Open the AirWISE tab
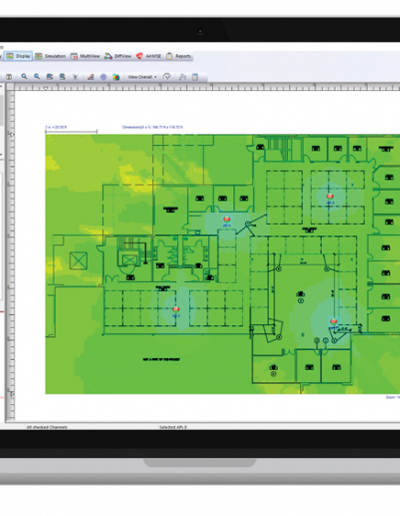The height and width of the screenshot is (516, 400). pyautogui.click(x=149, y=56)
